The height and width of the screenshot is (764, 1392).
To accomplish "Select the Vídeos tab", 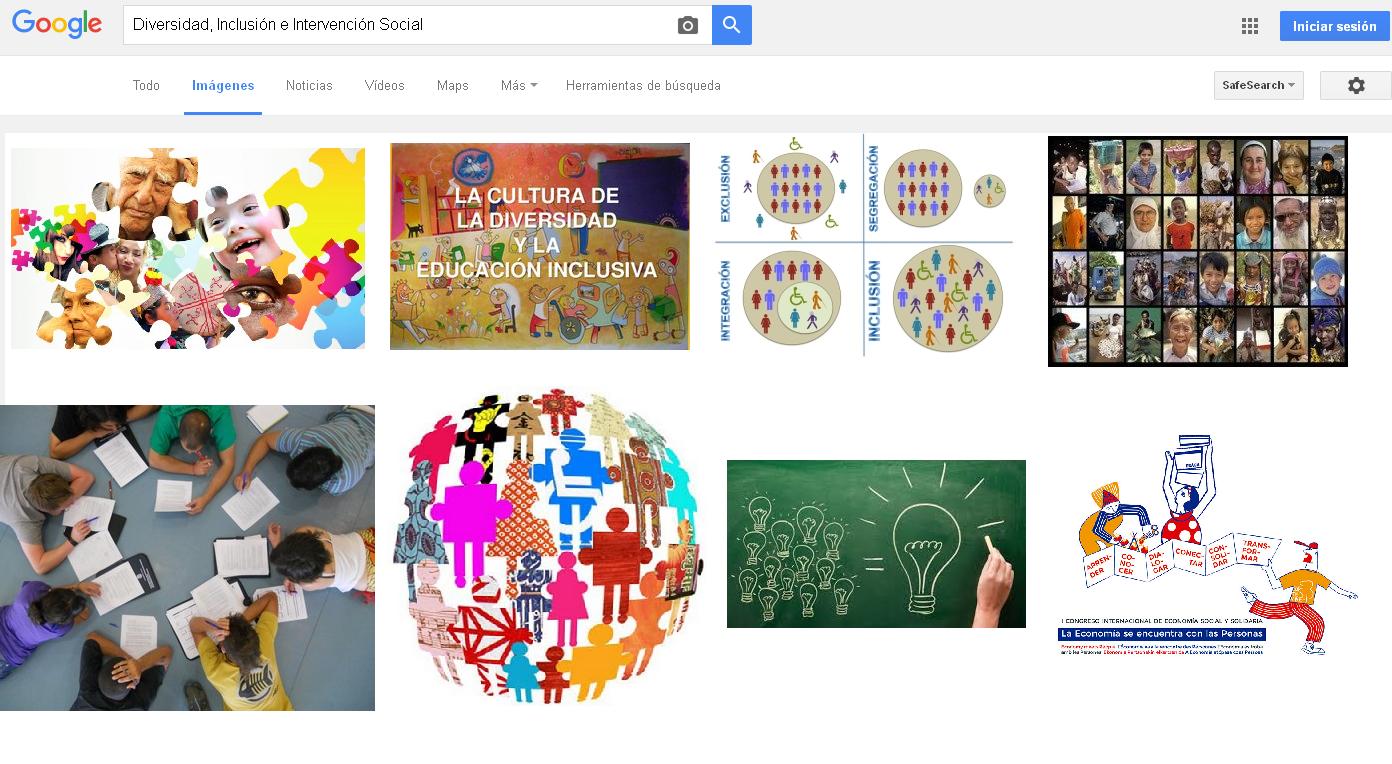I will pos(385,86).
